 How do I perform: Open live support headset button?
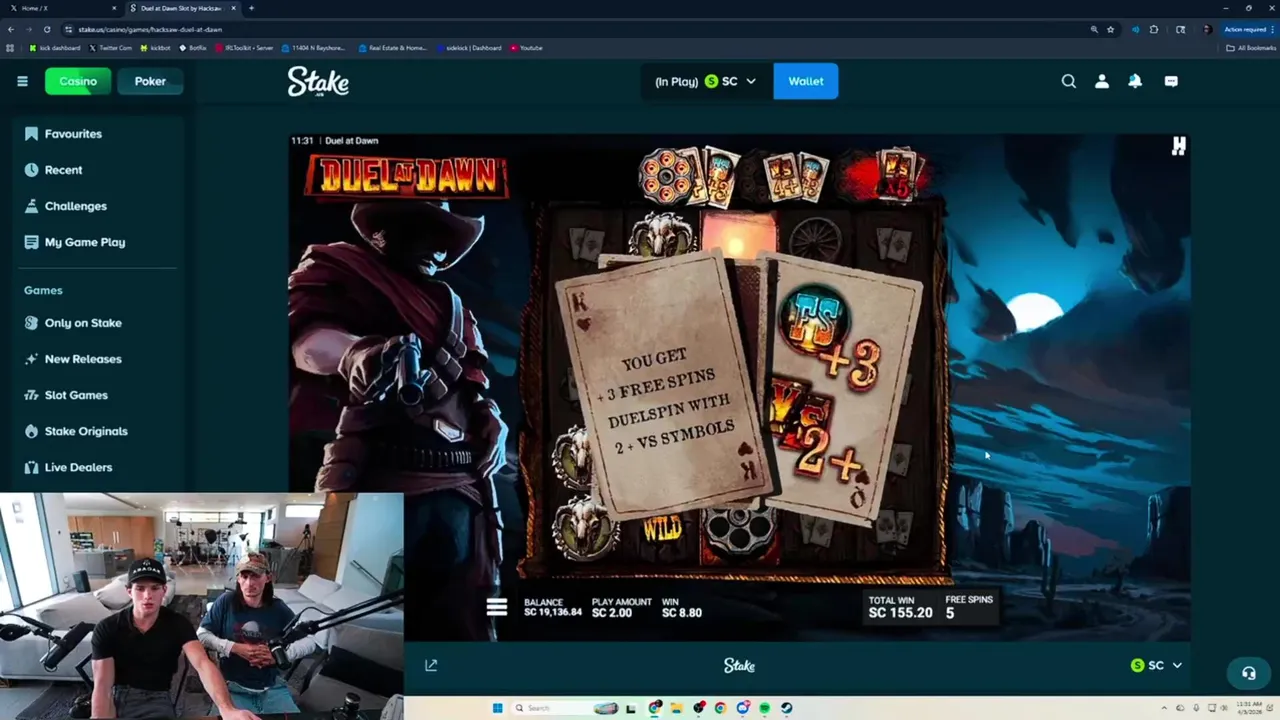click(1248, 673)
